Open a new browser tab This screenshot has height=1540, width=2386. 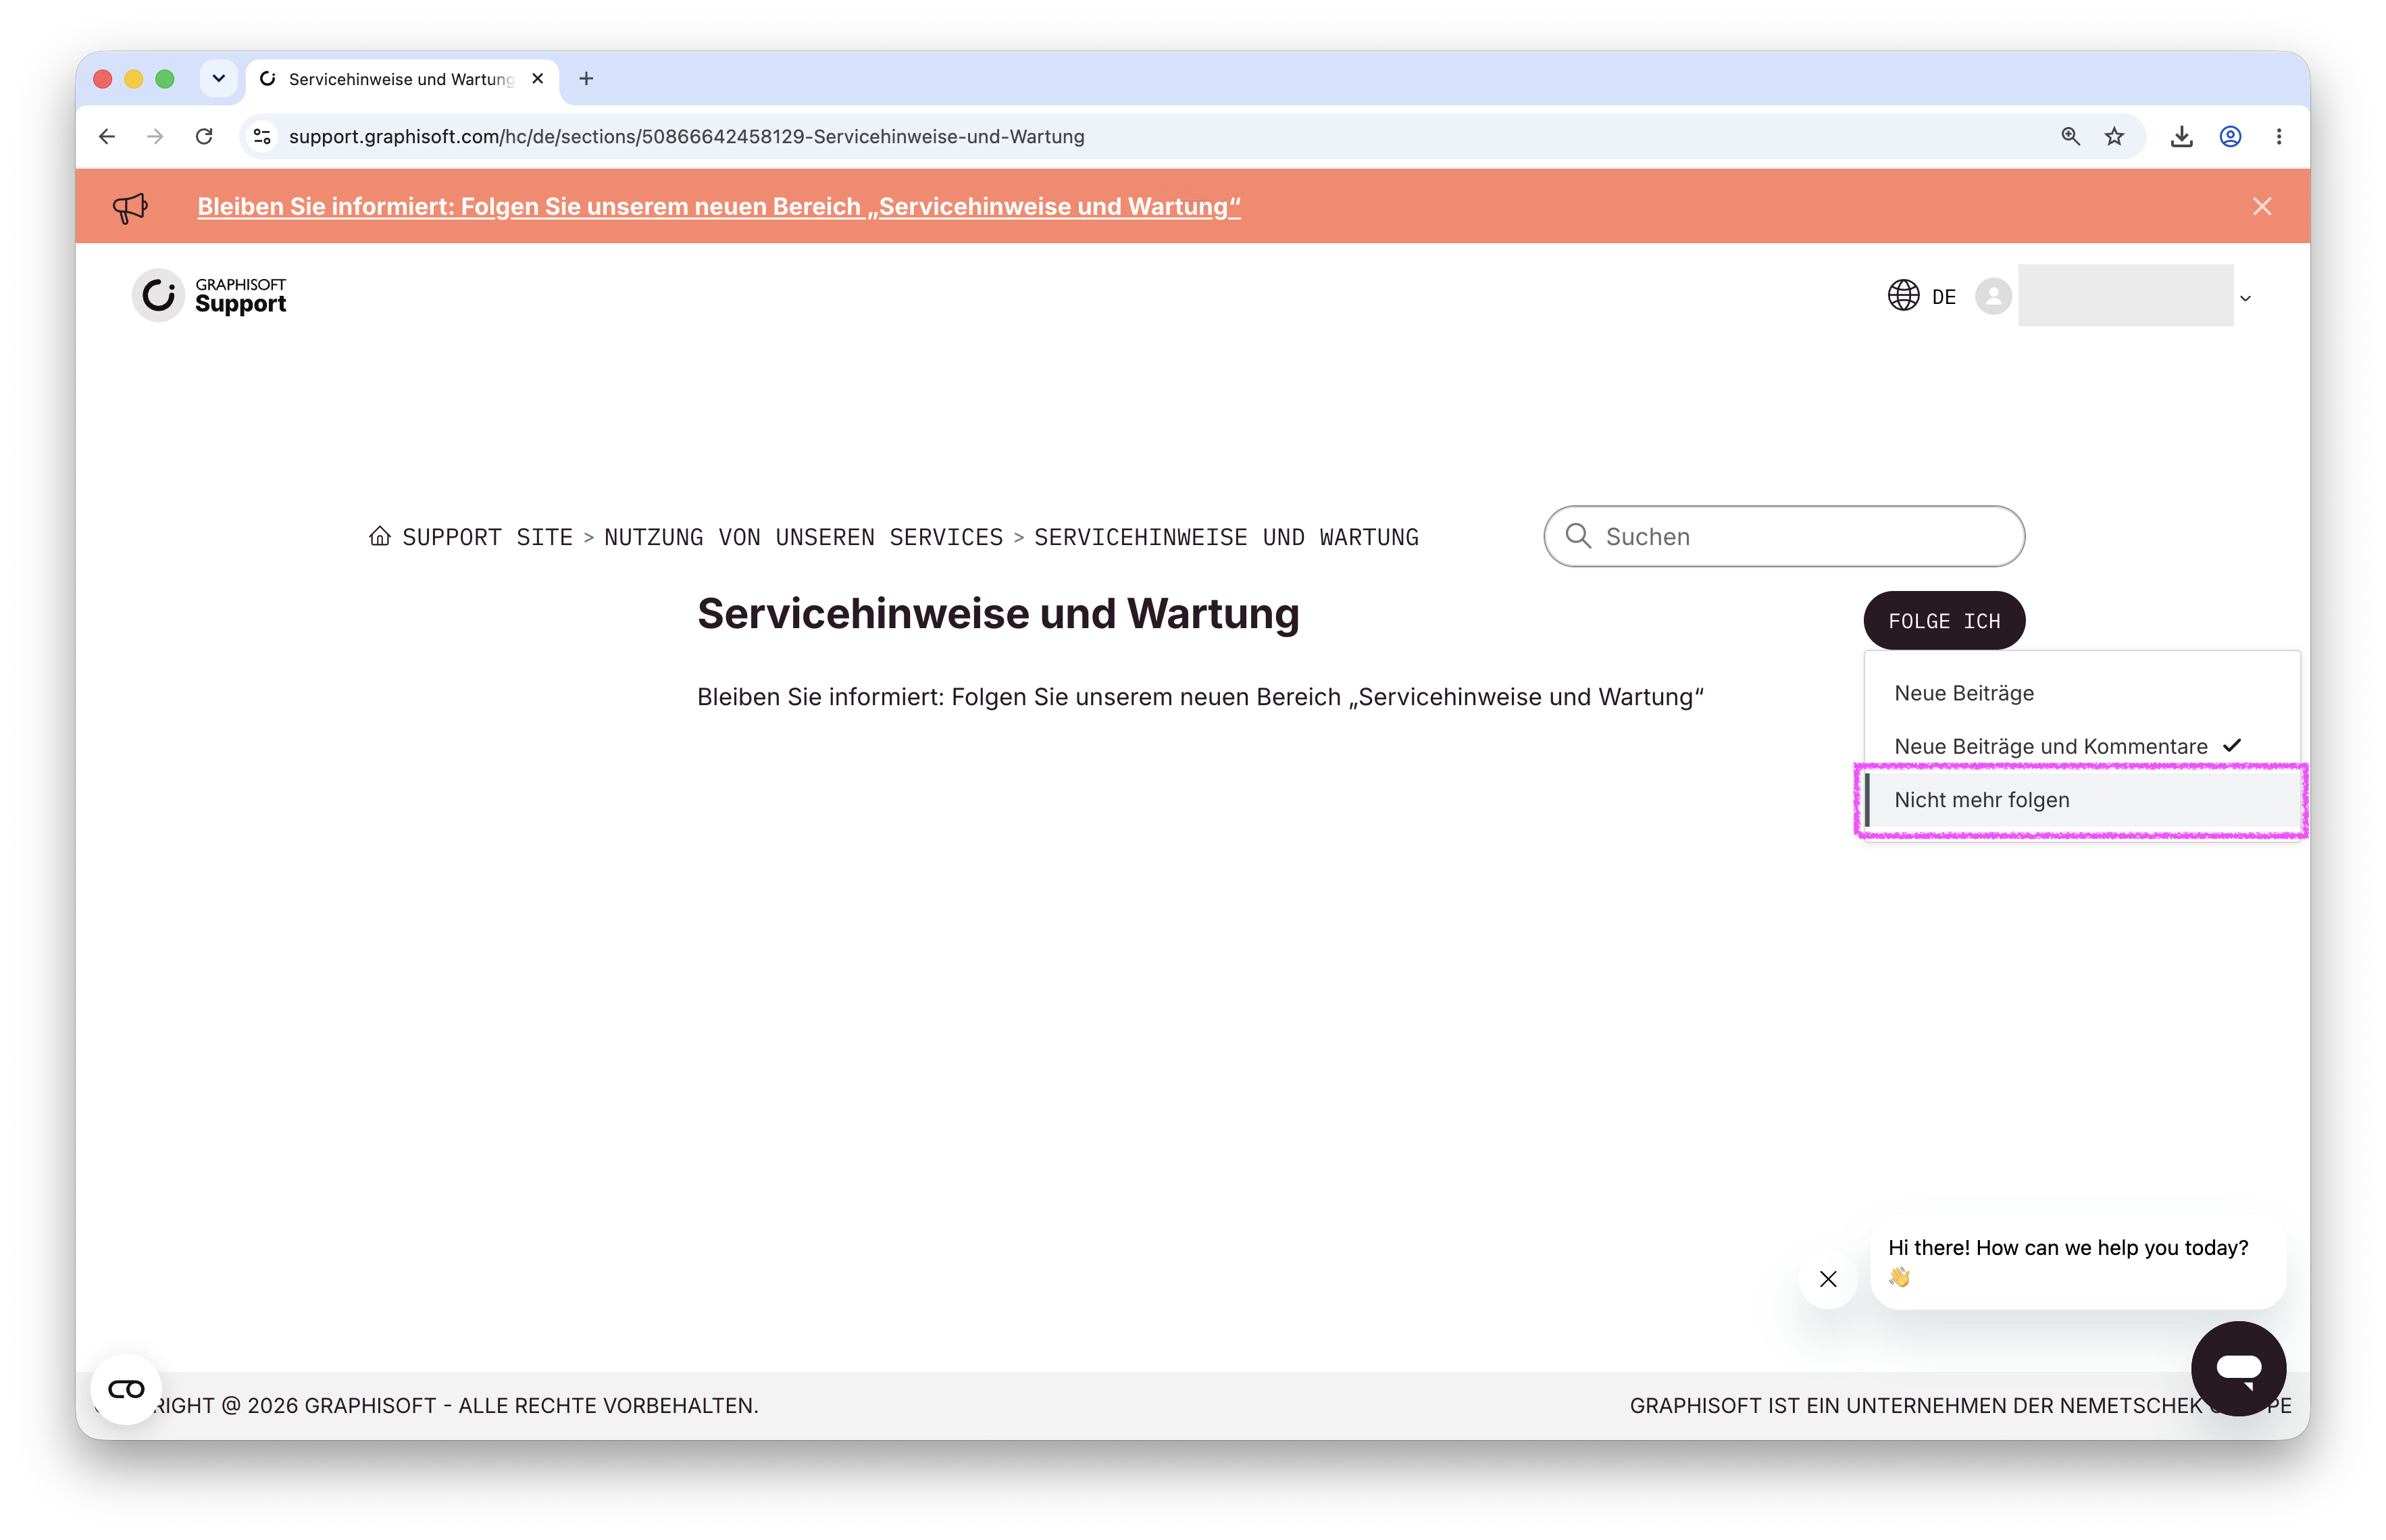[586, 78]
